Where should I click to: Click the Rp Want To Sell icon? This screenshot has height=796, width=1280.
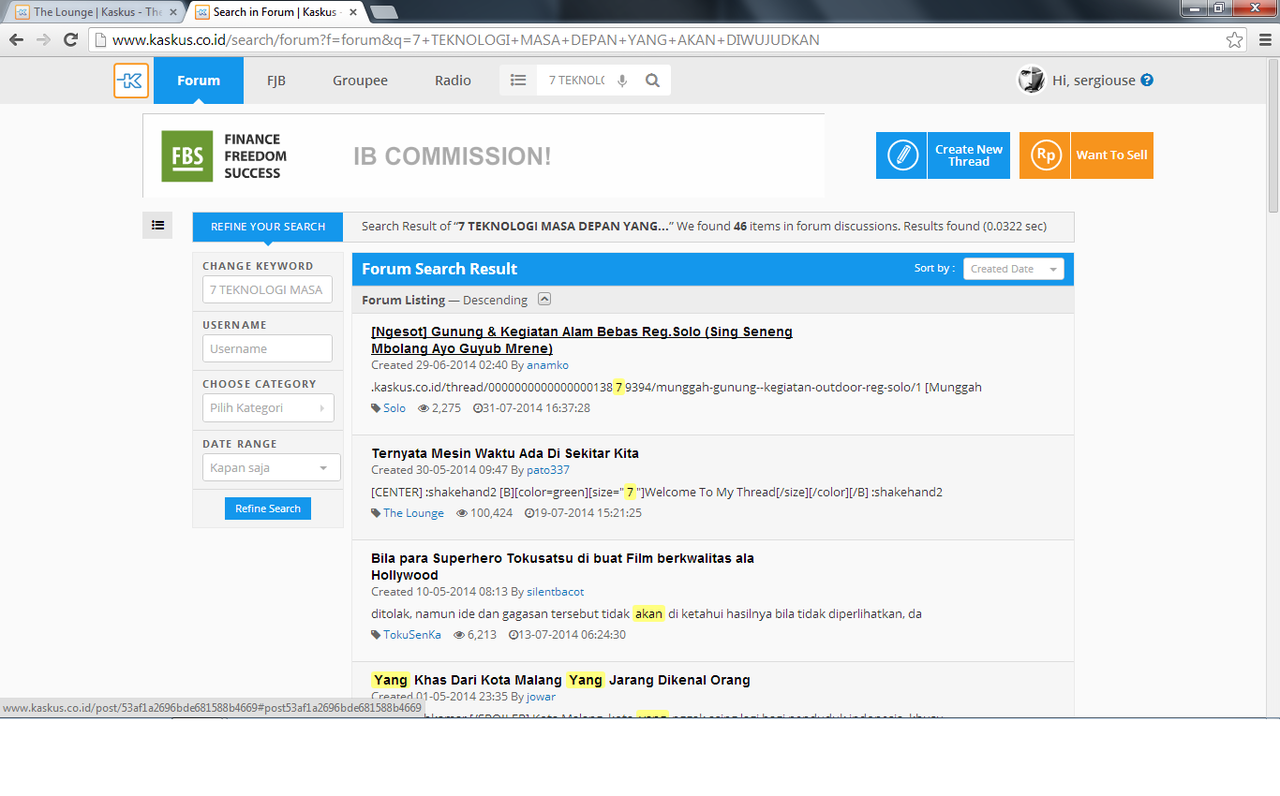(1045, 155)
